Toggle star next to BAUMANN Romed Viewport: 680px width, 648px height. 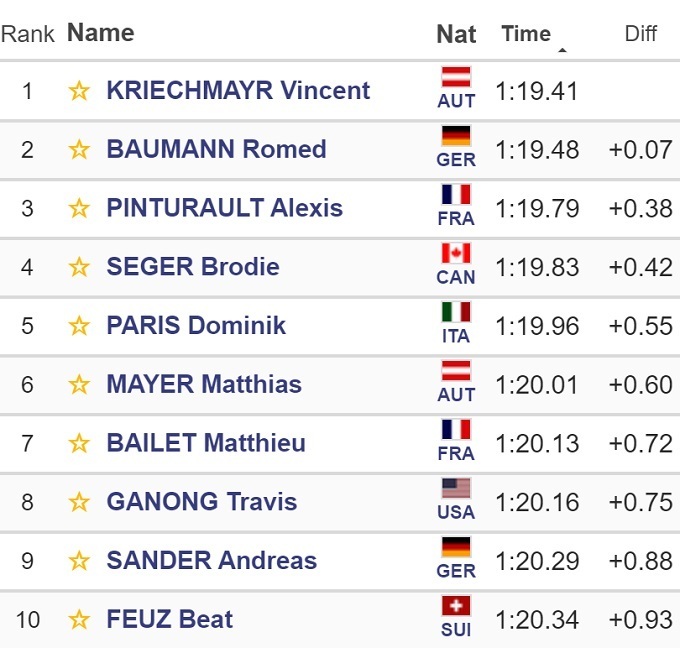click(79, 150)
